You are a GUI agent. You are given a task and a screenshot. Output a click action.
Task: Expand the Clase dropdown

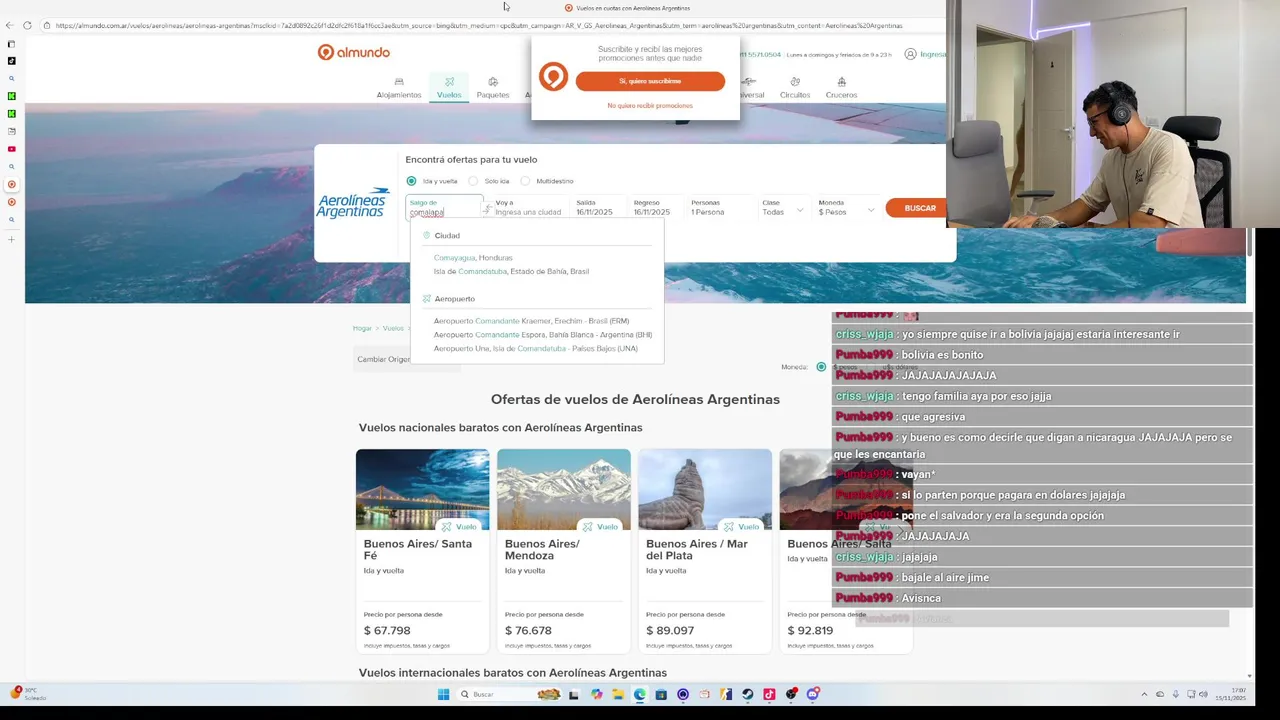click(782, 208)
